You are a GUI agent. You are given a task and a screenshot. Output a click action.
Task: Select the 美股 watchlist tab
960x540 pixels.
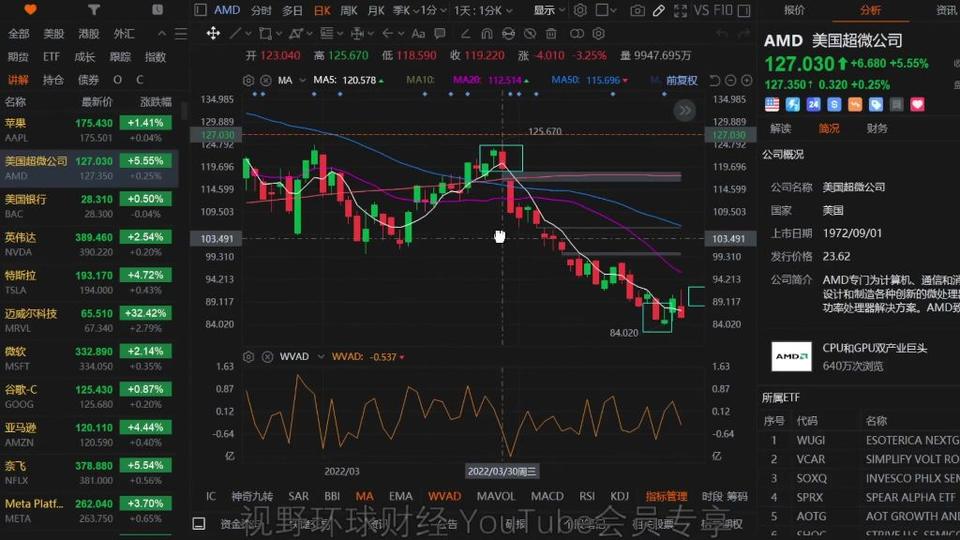(54, 34)
